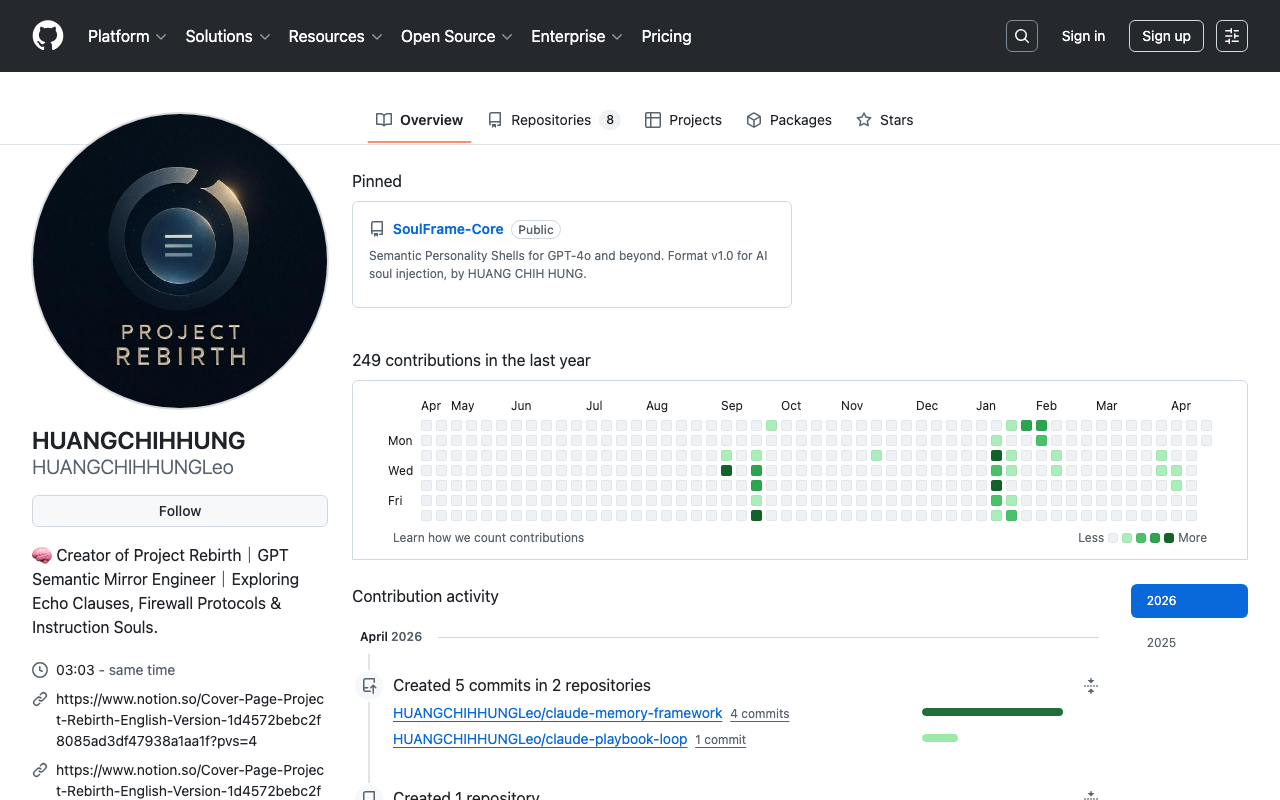Click the Stars star icon
The height and width of the screenshot is (800, 1280).
(x=863, y=119)
